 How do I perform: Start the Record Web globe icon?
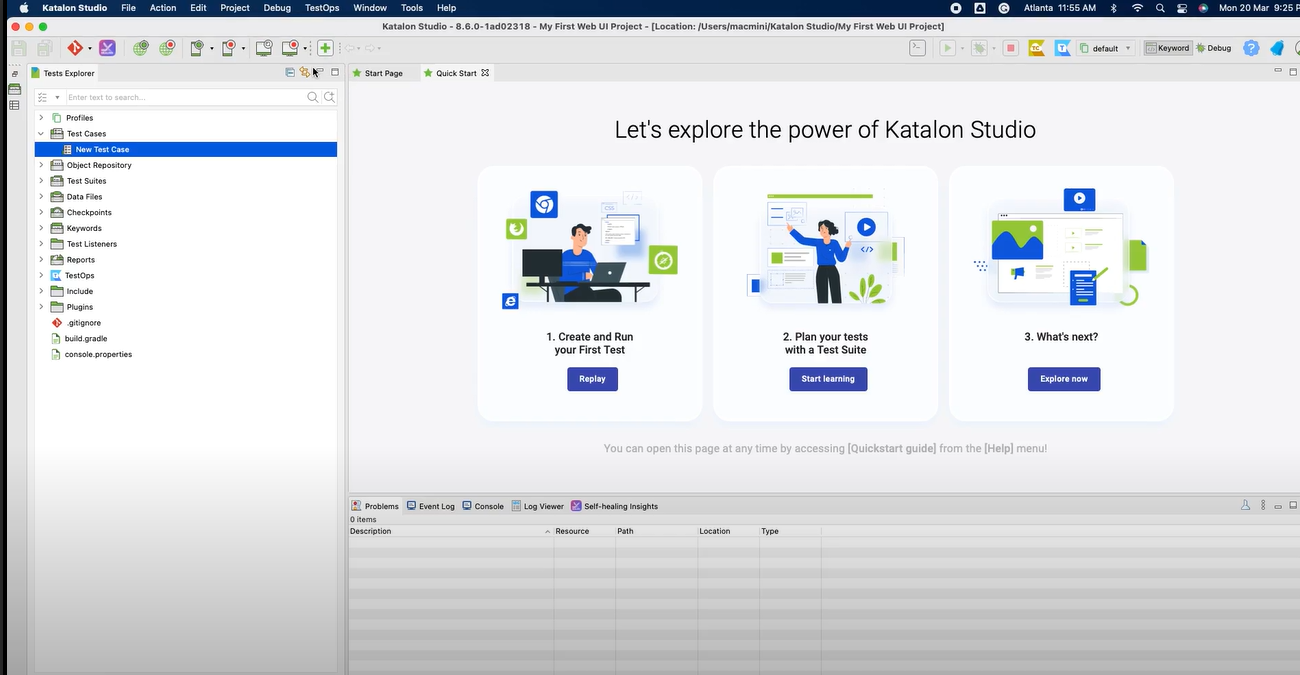click(x=167, y=48)
